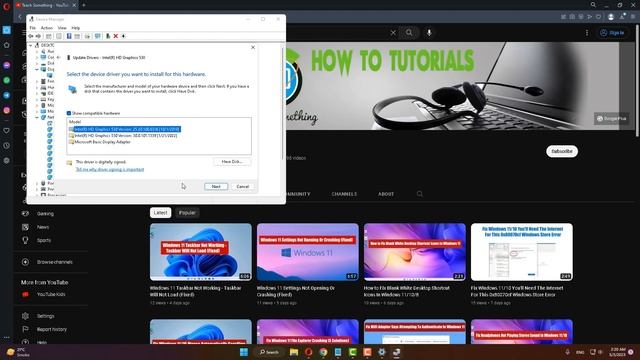Open the heart bookmarks icon in Opera sidebar
The height and width of the screenshot is (360, 640).
pyautogui.click(x=7, y=131)
